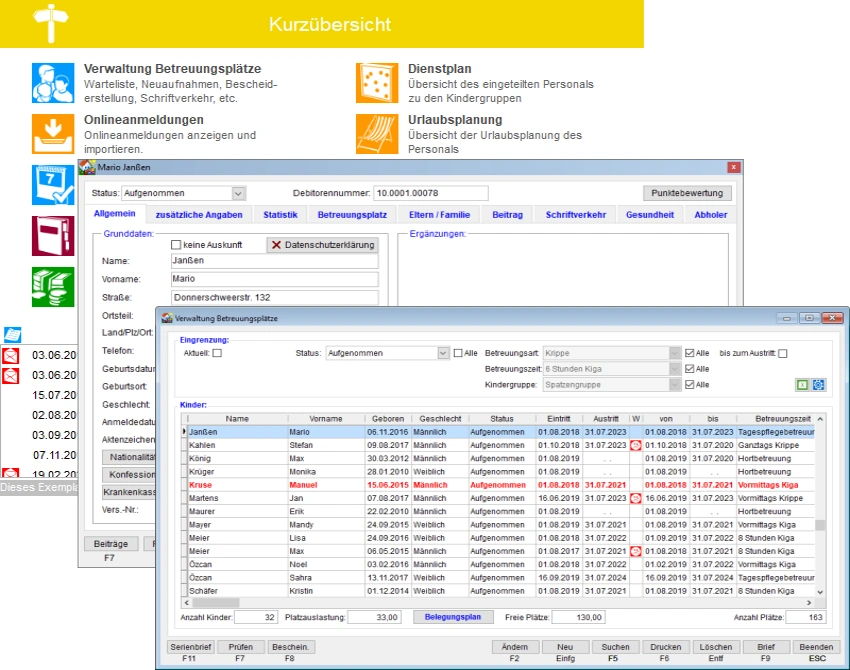Click the Punktebewertung button
The width and height of the screenshot is (850, 670).
(x=686, y=193)
